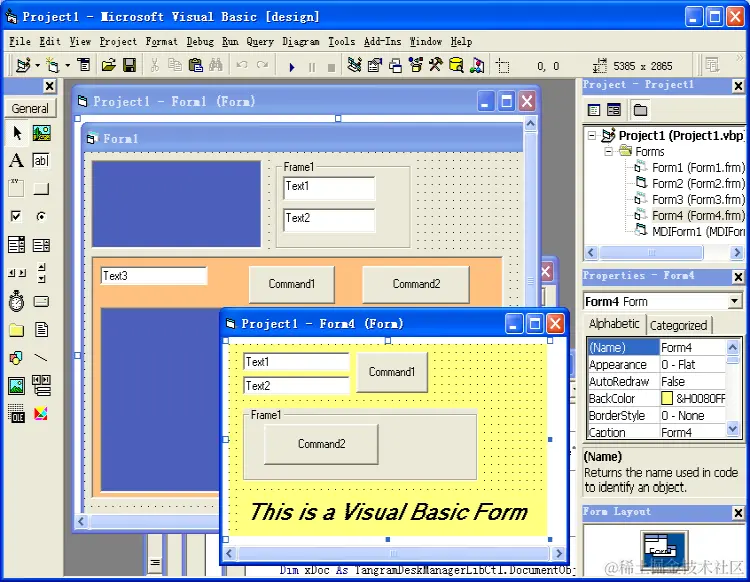The image size is (750, 582).
Task: Open the Project menu
Action: click(118, 42)
